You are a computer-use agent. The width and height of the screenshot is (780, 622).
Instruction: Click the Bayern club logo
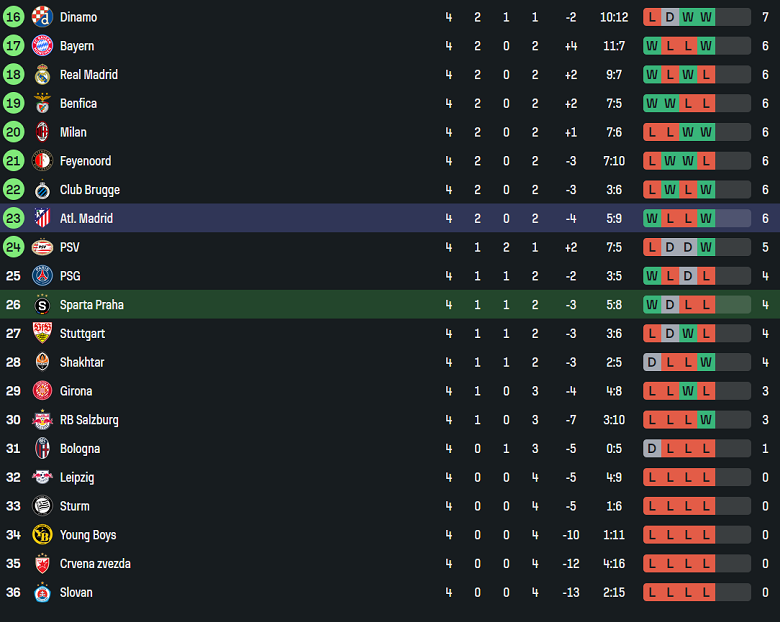(x=42, y=46)
